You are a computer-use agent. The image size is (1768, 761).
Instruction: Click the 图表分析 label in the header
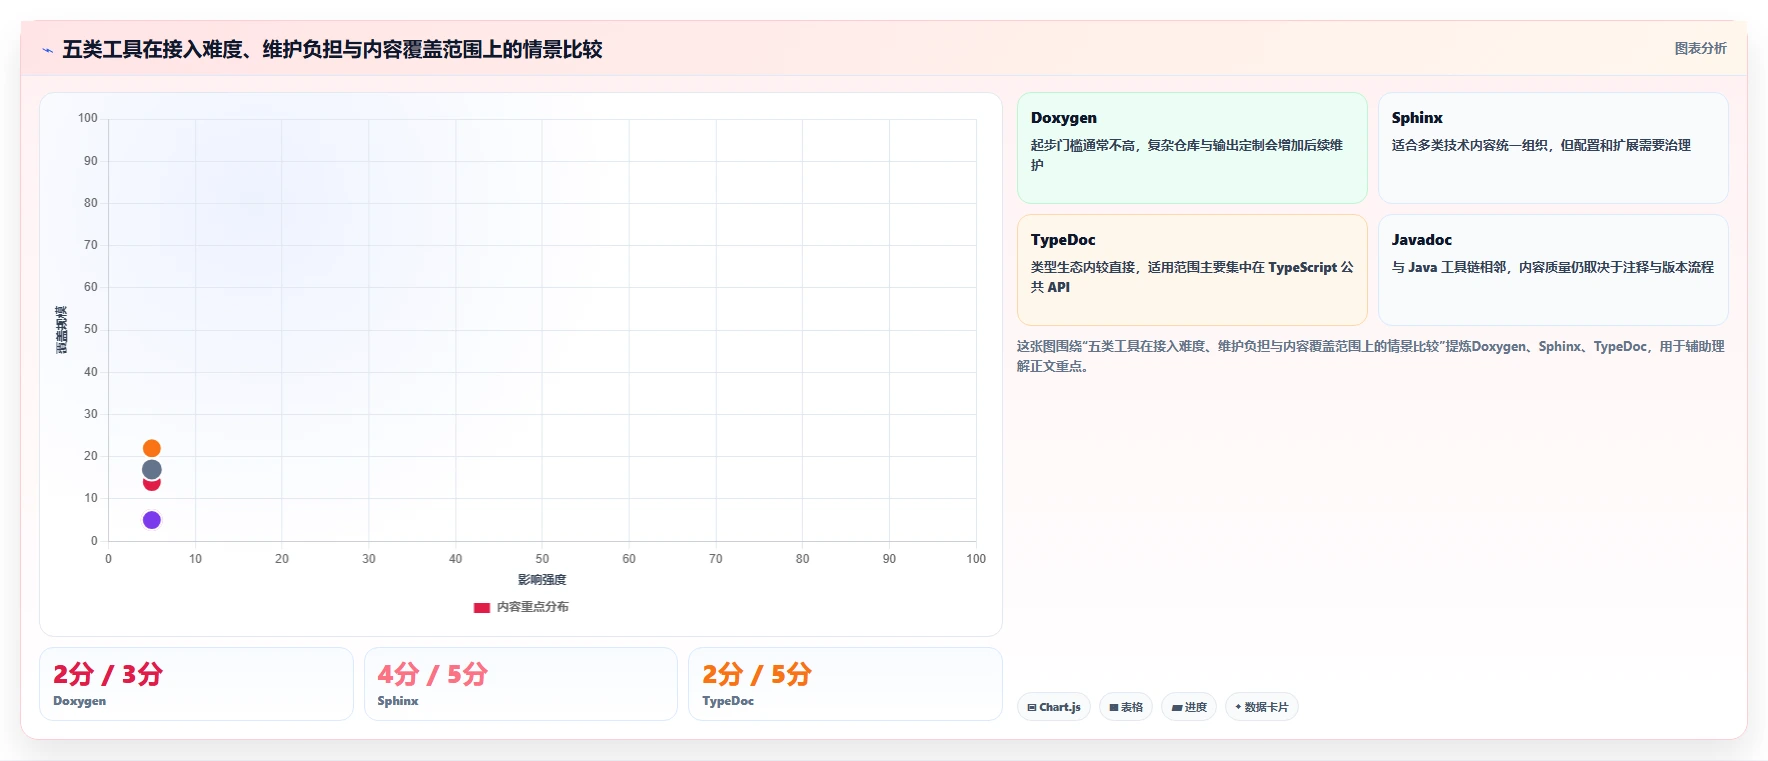click(1700, 48)
